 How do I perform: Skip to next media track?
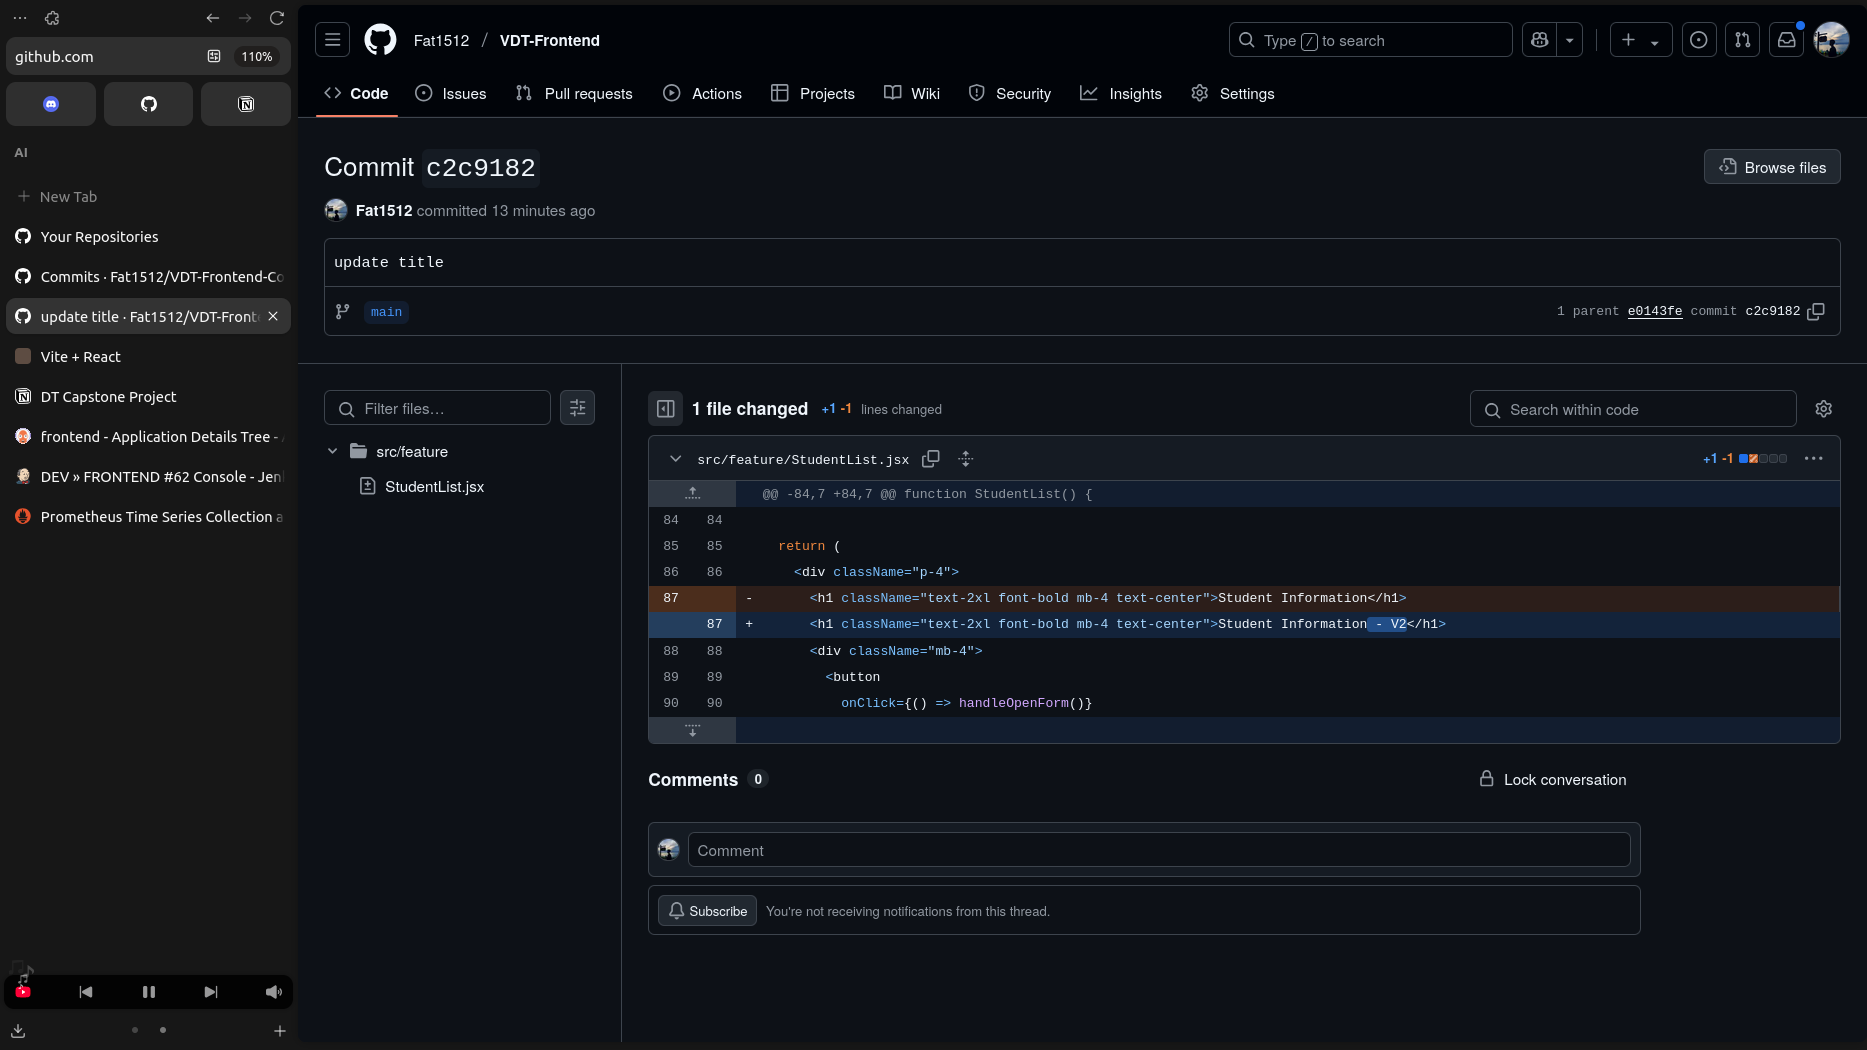pos(211,992)
